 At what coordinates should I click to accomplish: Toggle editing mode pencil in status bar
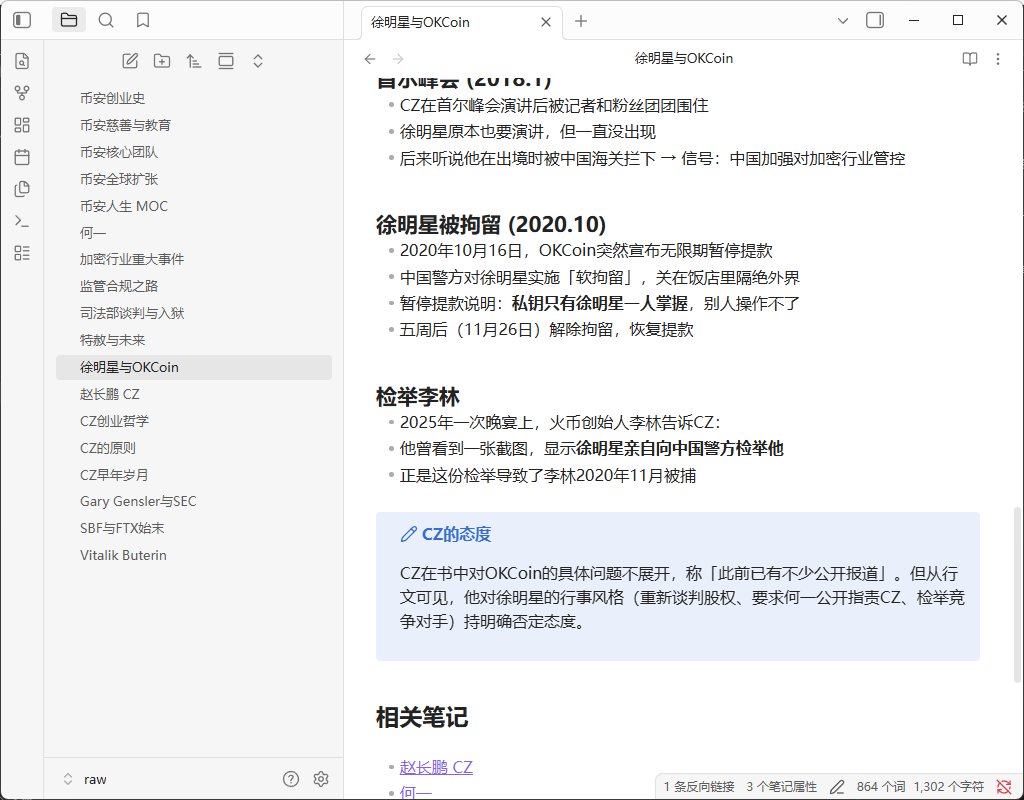837,787
